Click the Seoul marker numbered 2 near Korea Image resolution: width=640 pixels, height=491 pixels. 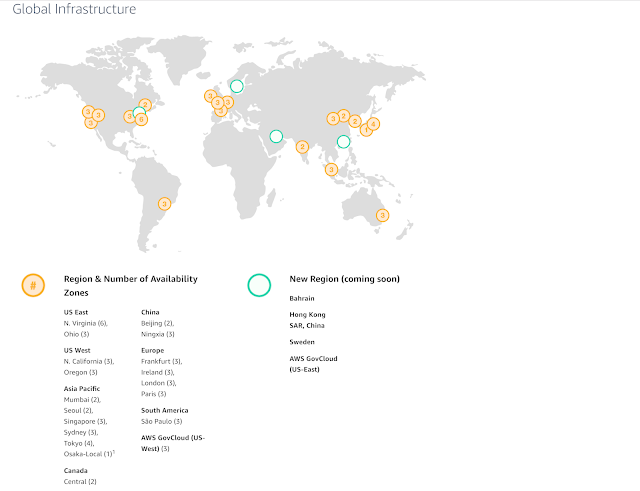coord(355,121)
